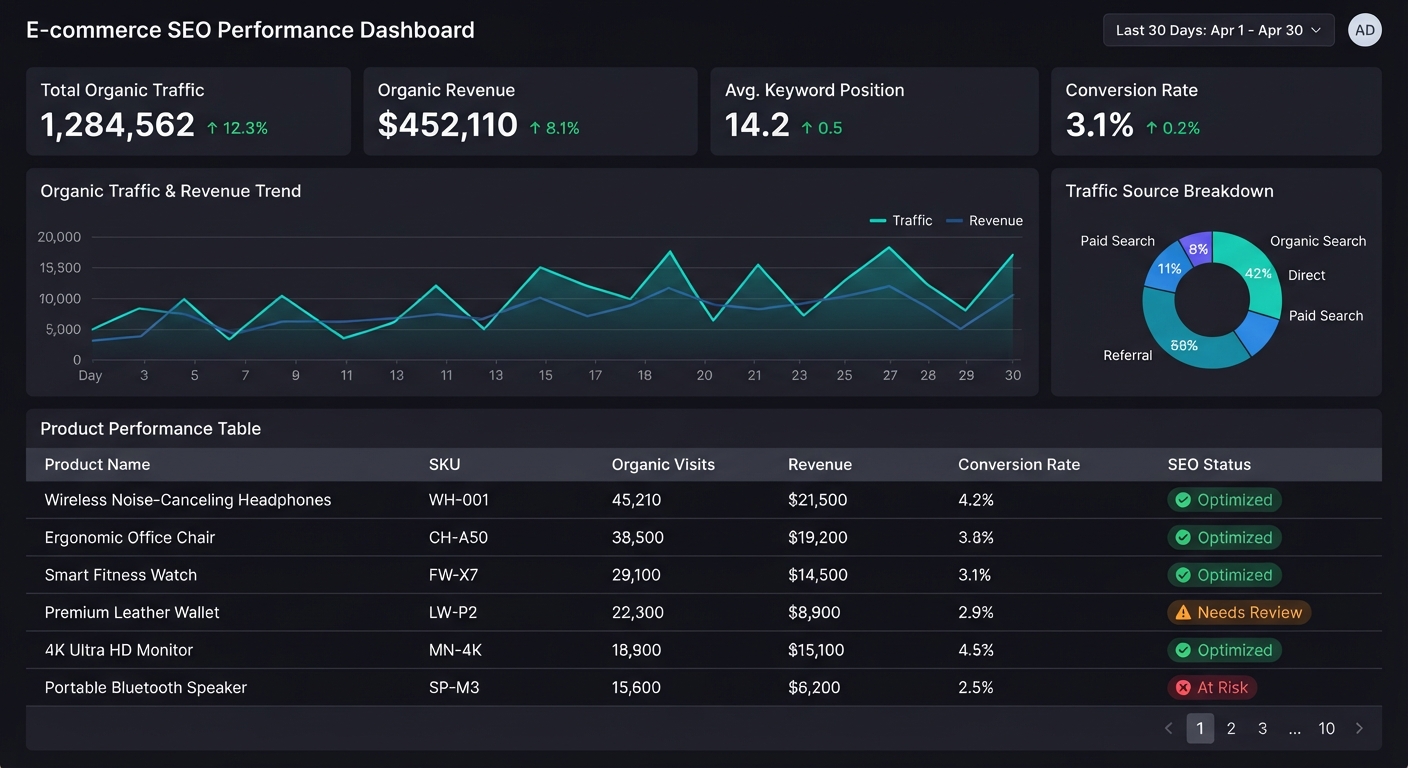
Task: Go to page 3 of the table
Action: [1263, 728]
